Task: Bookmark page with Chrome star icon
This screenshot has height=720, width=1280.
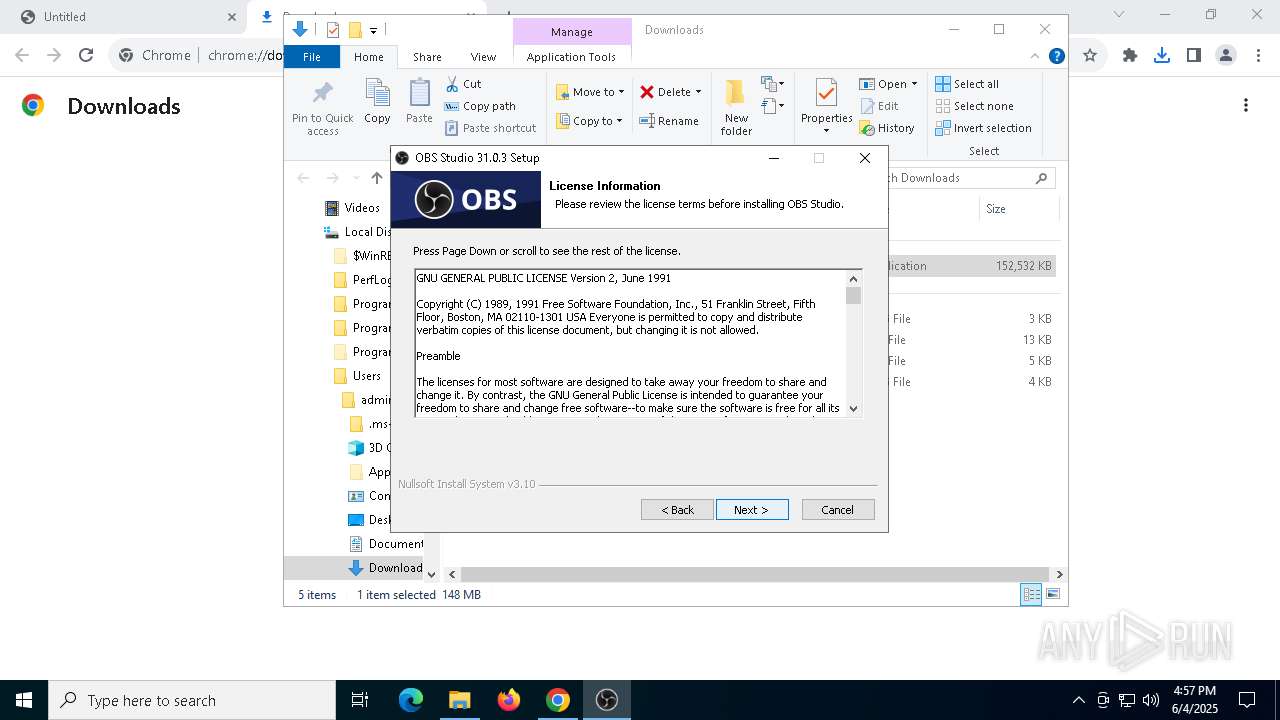Action: tap(1090, 56)
